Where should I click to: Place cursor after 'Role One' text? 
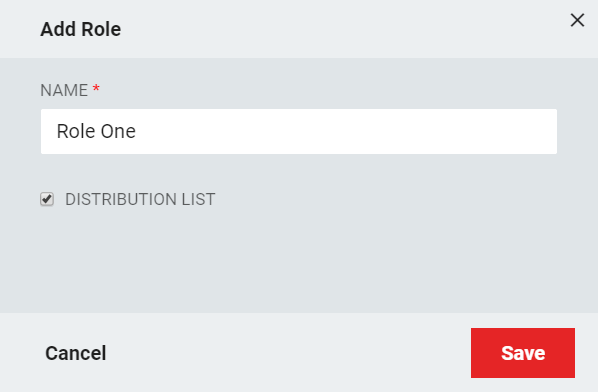[137, 132]
